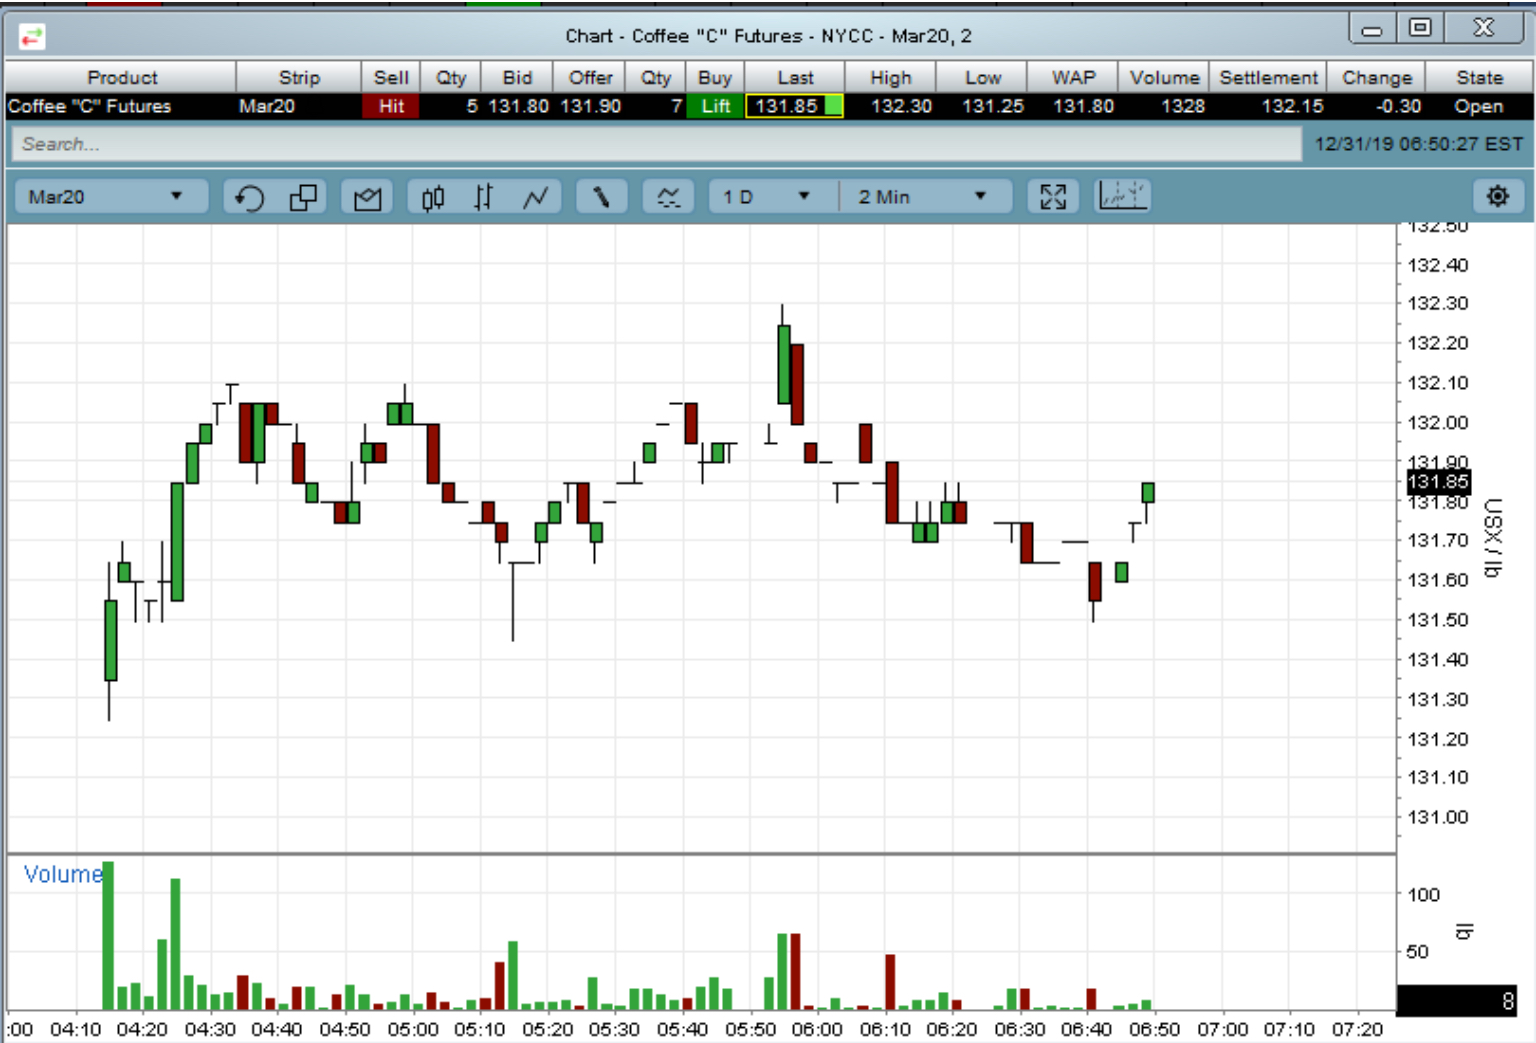1536x1043 pixels.
Task: Click the email chart icon
Action: [x=367, y=197]
